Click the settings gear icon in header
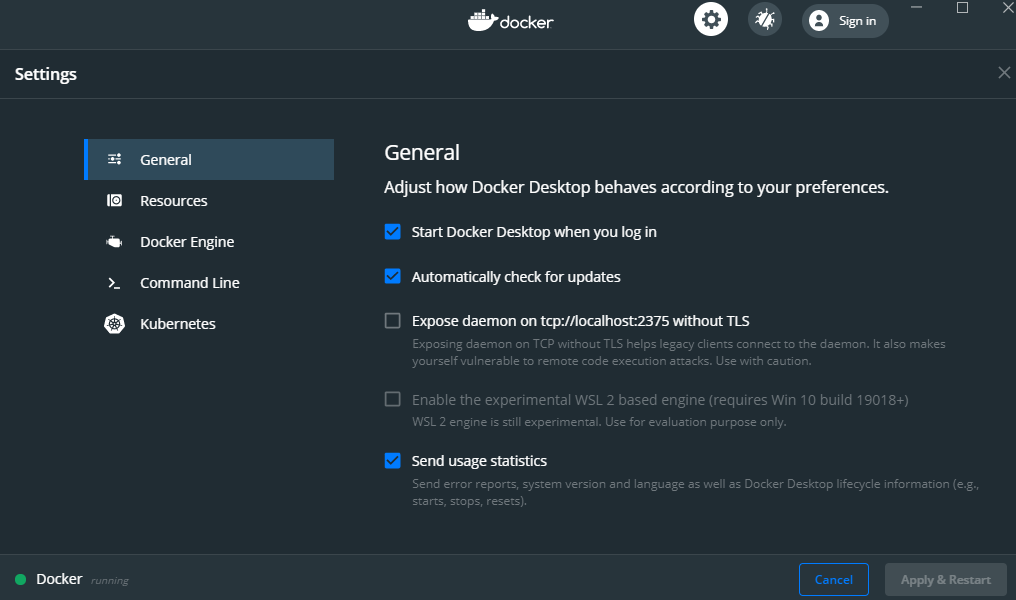The image size is (1016, 600). point(711,19)
